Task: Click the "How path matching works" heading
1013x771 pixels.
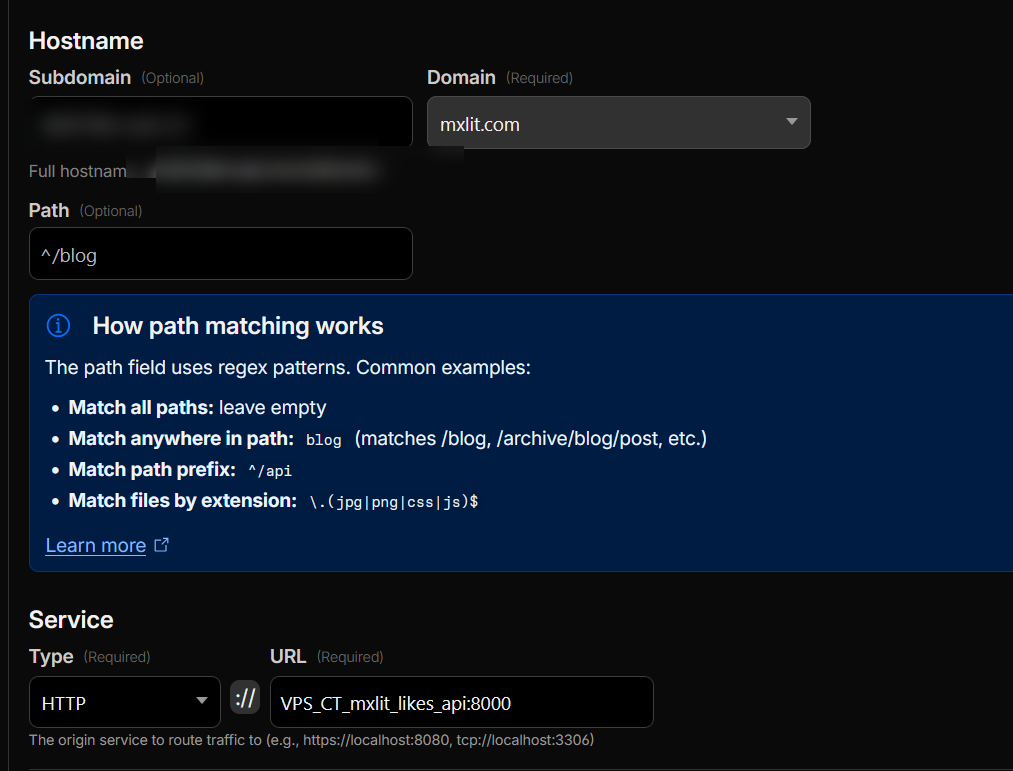Action: coord(238,326)
